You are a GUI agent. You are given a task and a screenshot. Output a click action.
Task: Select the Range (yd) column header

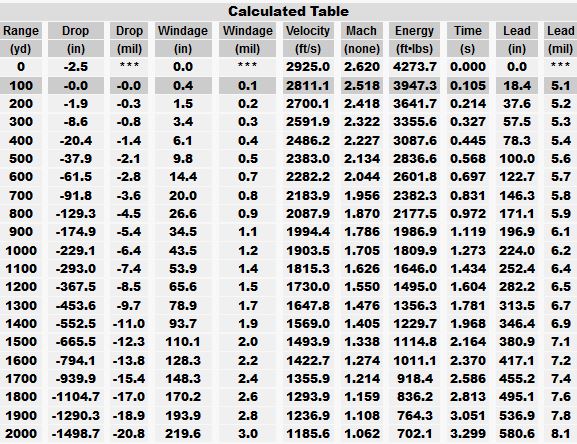pyautogui.click(x=21, y=39)
